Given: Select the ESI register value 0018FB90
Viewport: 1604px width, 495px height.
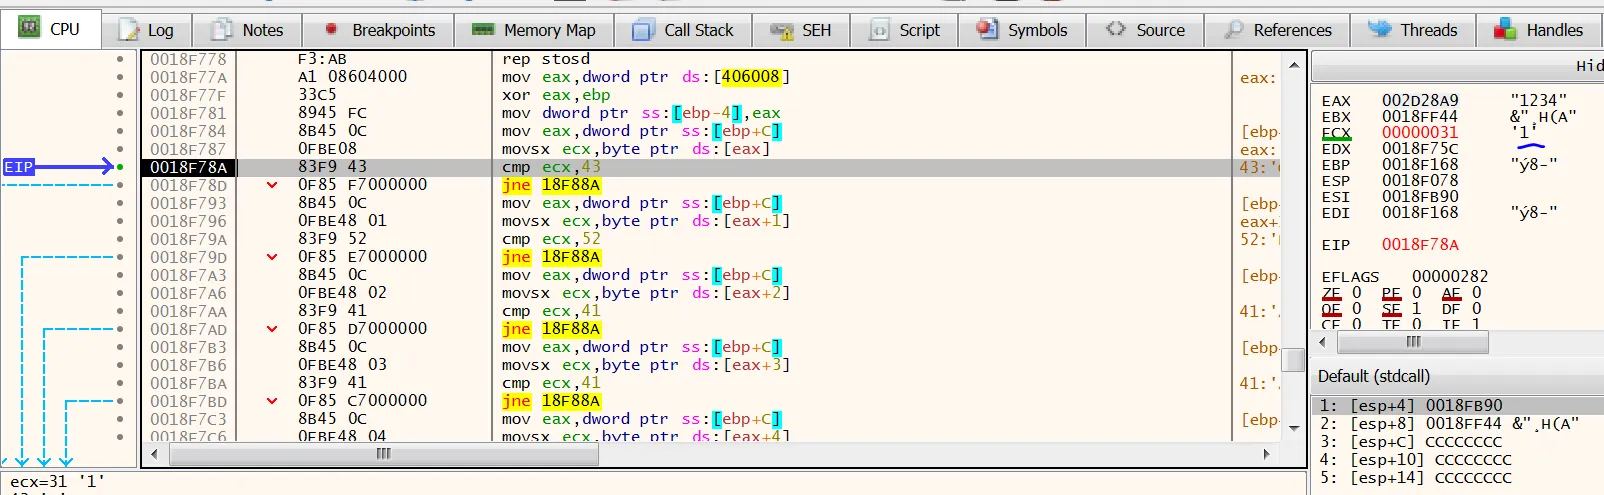Looking at the screenshot, I should (1420, 197).
